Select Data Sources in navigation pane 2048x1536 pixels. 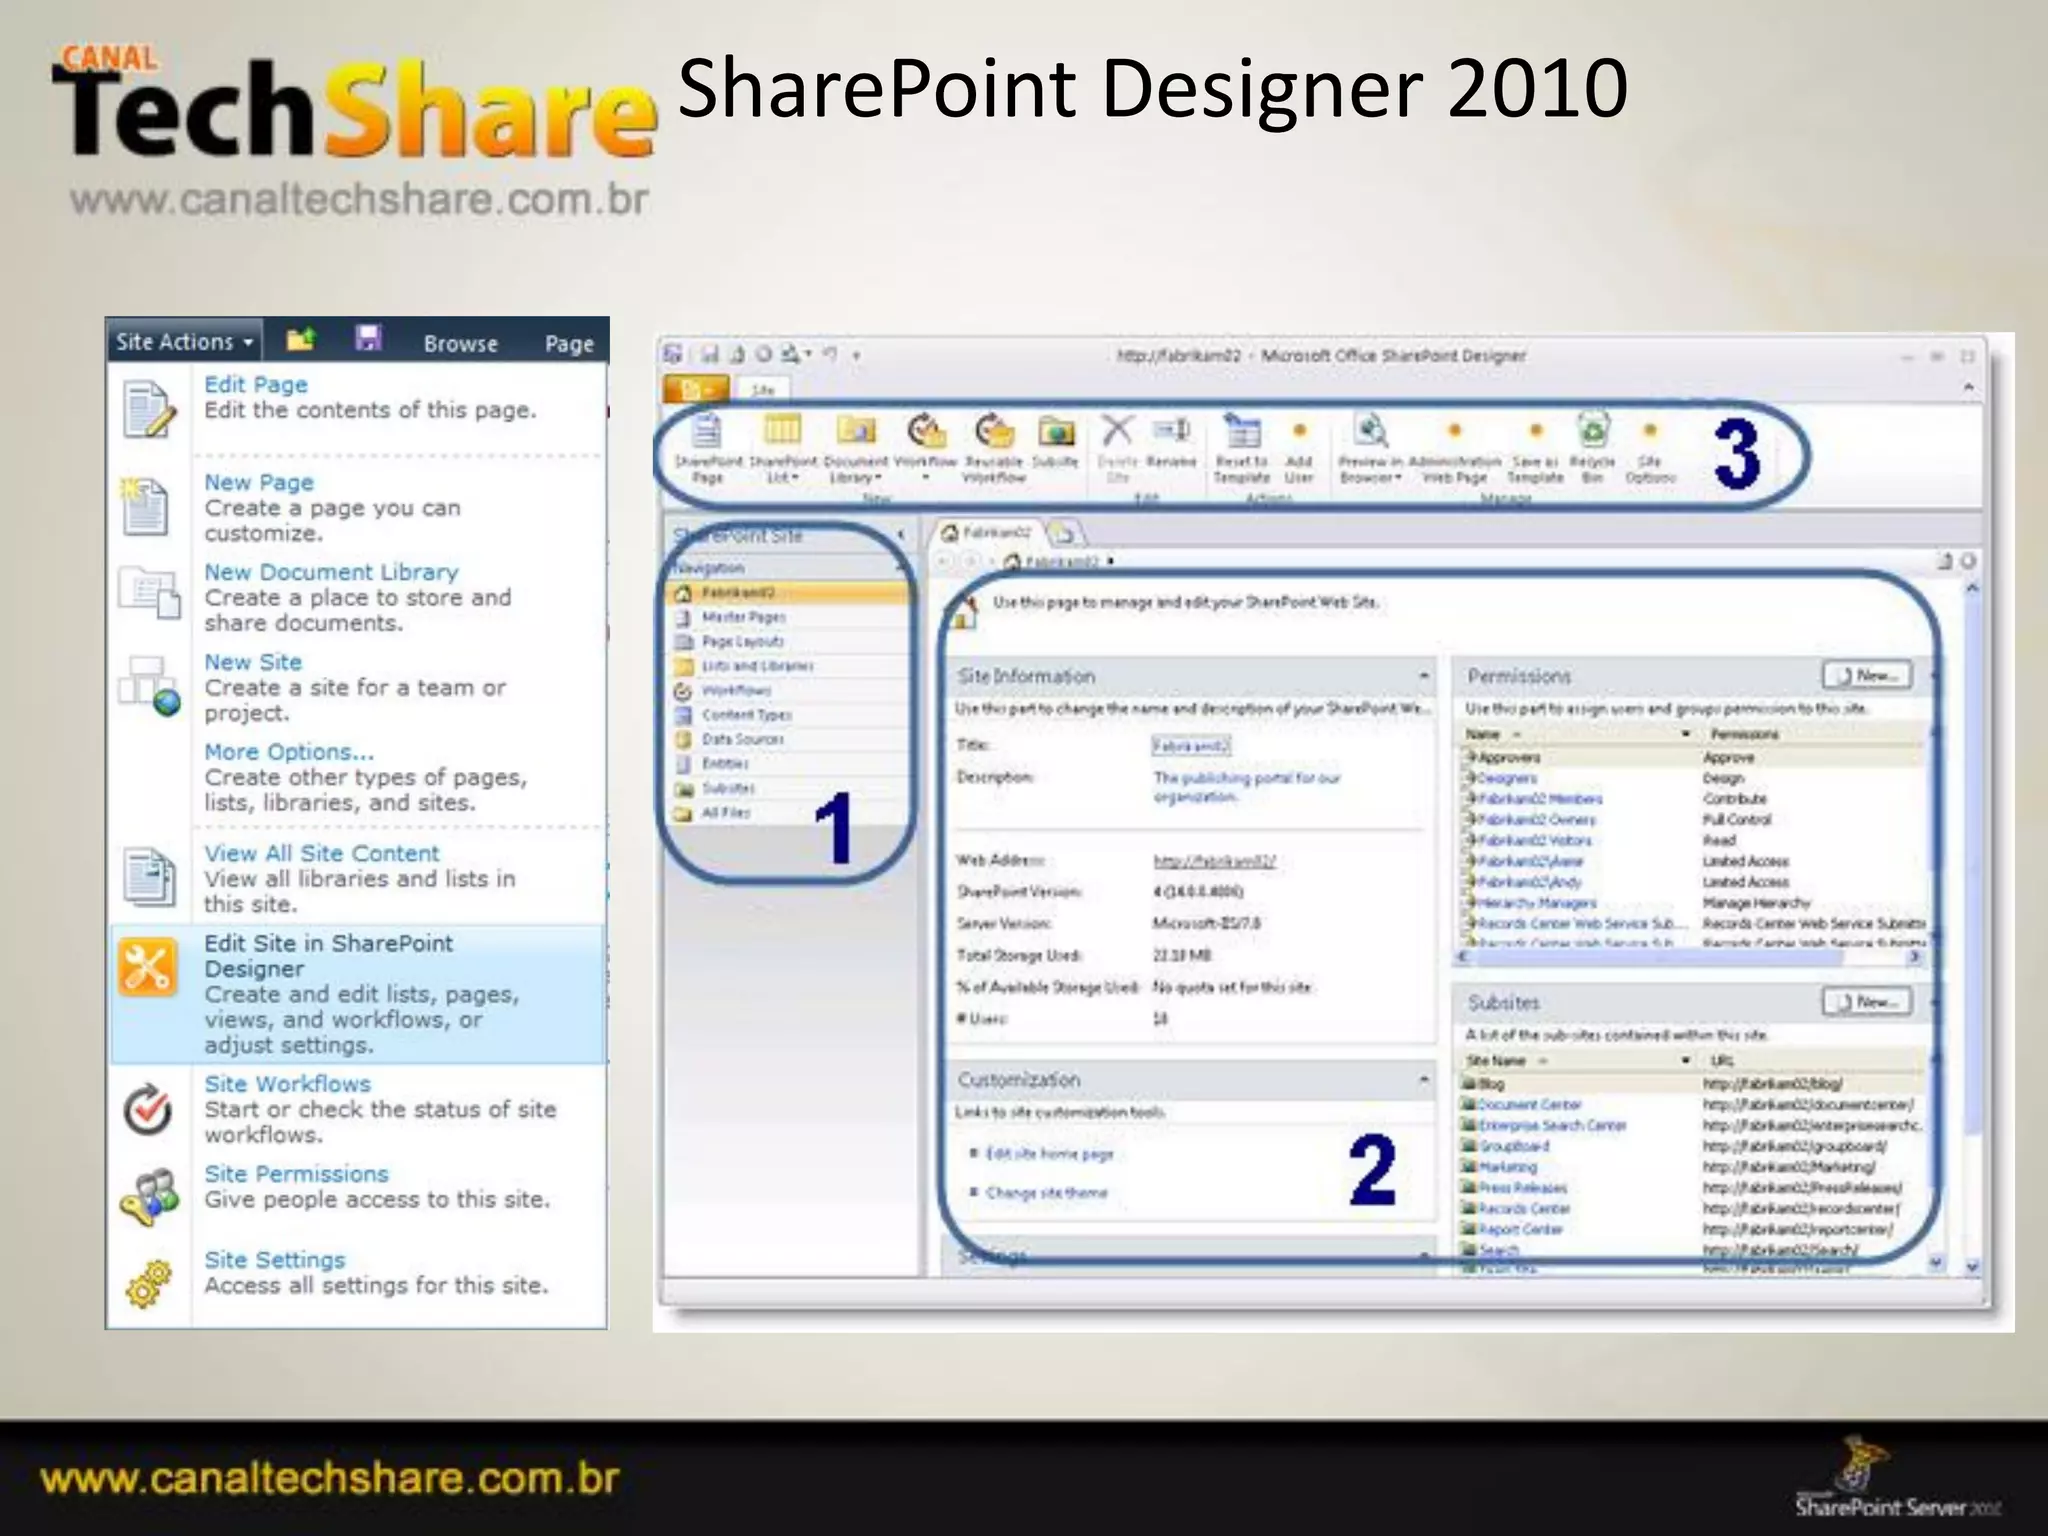pos(742,739)
